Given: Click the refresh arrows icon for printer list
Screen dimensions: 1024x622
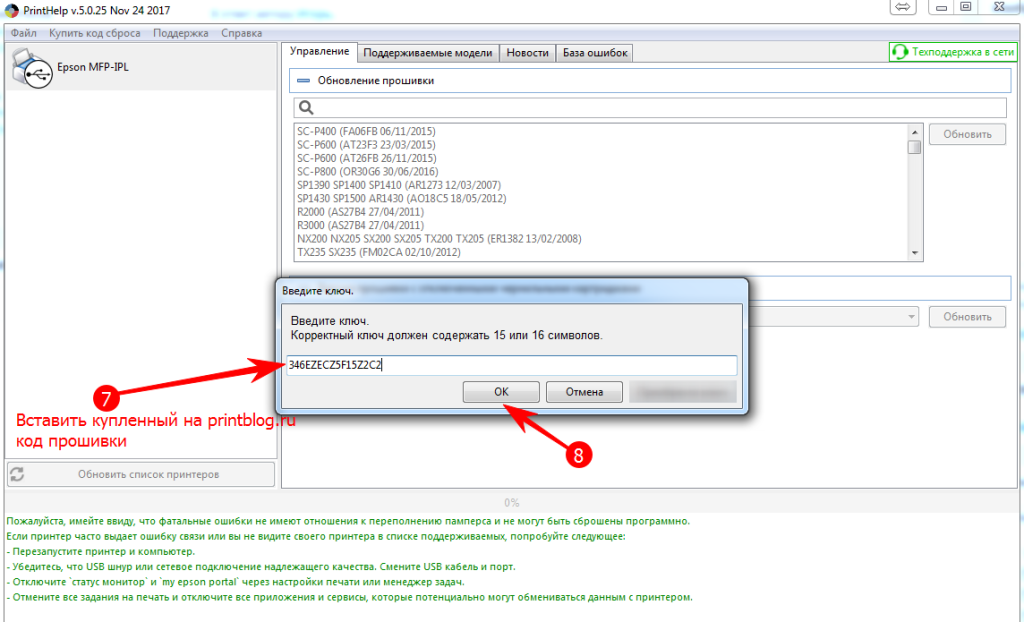Looking at the screenshot, I should coord(18,474).
